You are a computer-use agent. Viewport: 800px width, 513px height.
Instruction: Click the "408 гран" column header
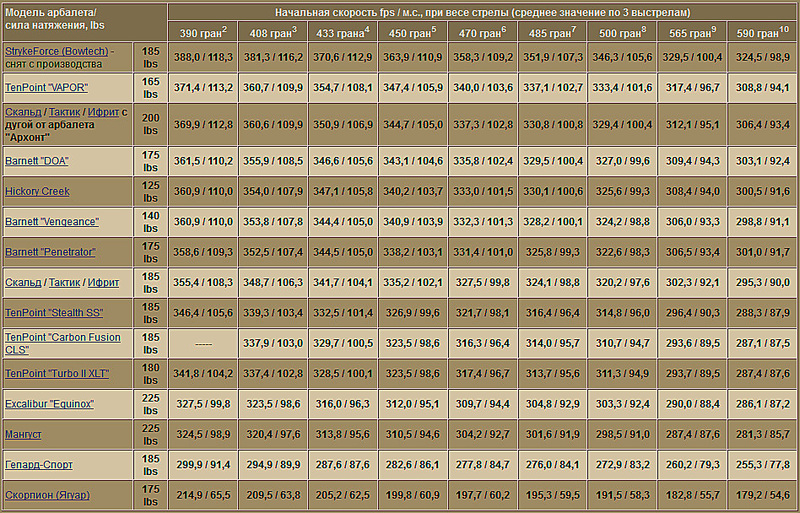(x=273, y=32)
